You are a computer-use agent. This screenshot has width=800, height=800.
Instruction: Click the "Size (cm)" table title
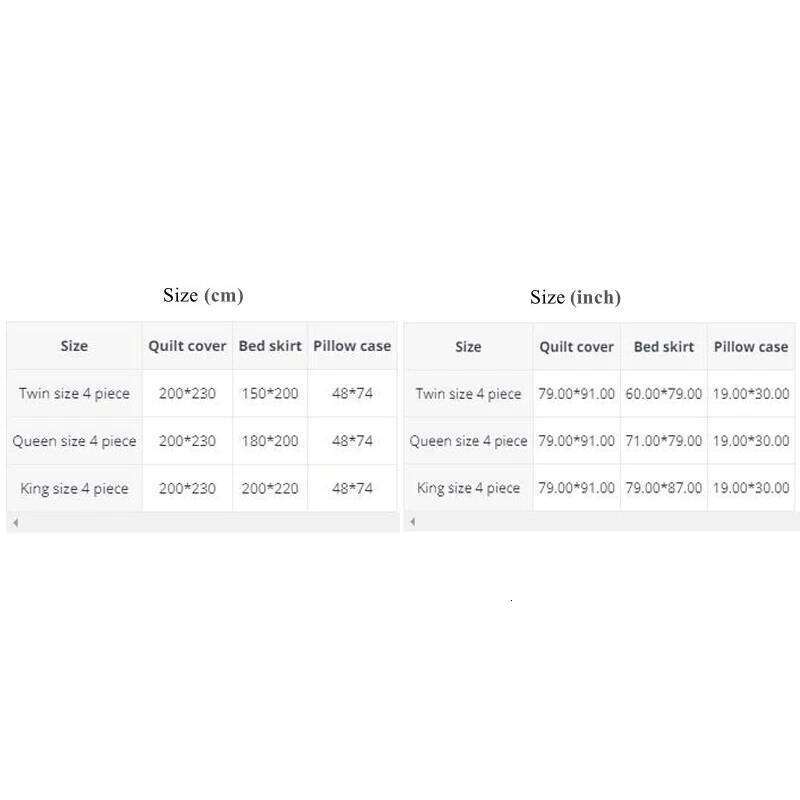(x=203, y=295)
